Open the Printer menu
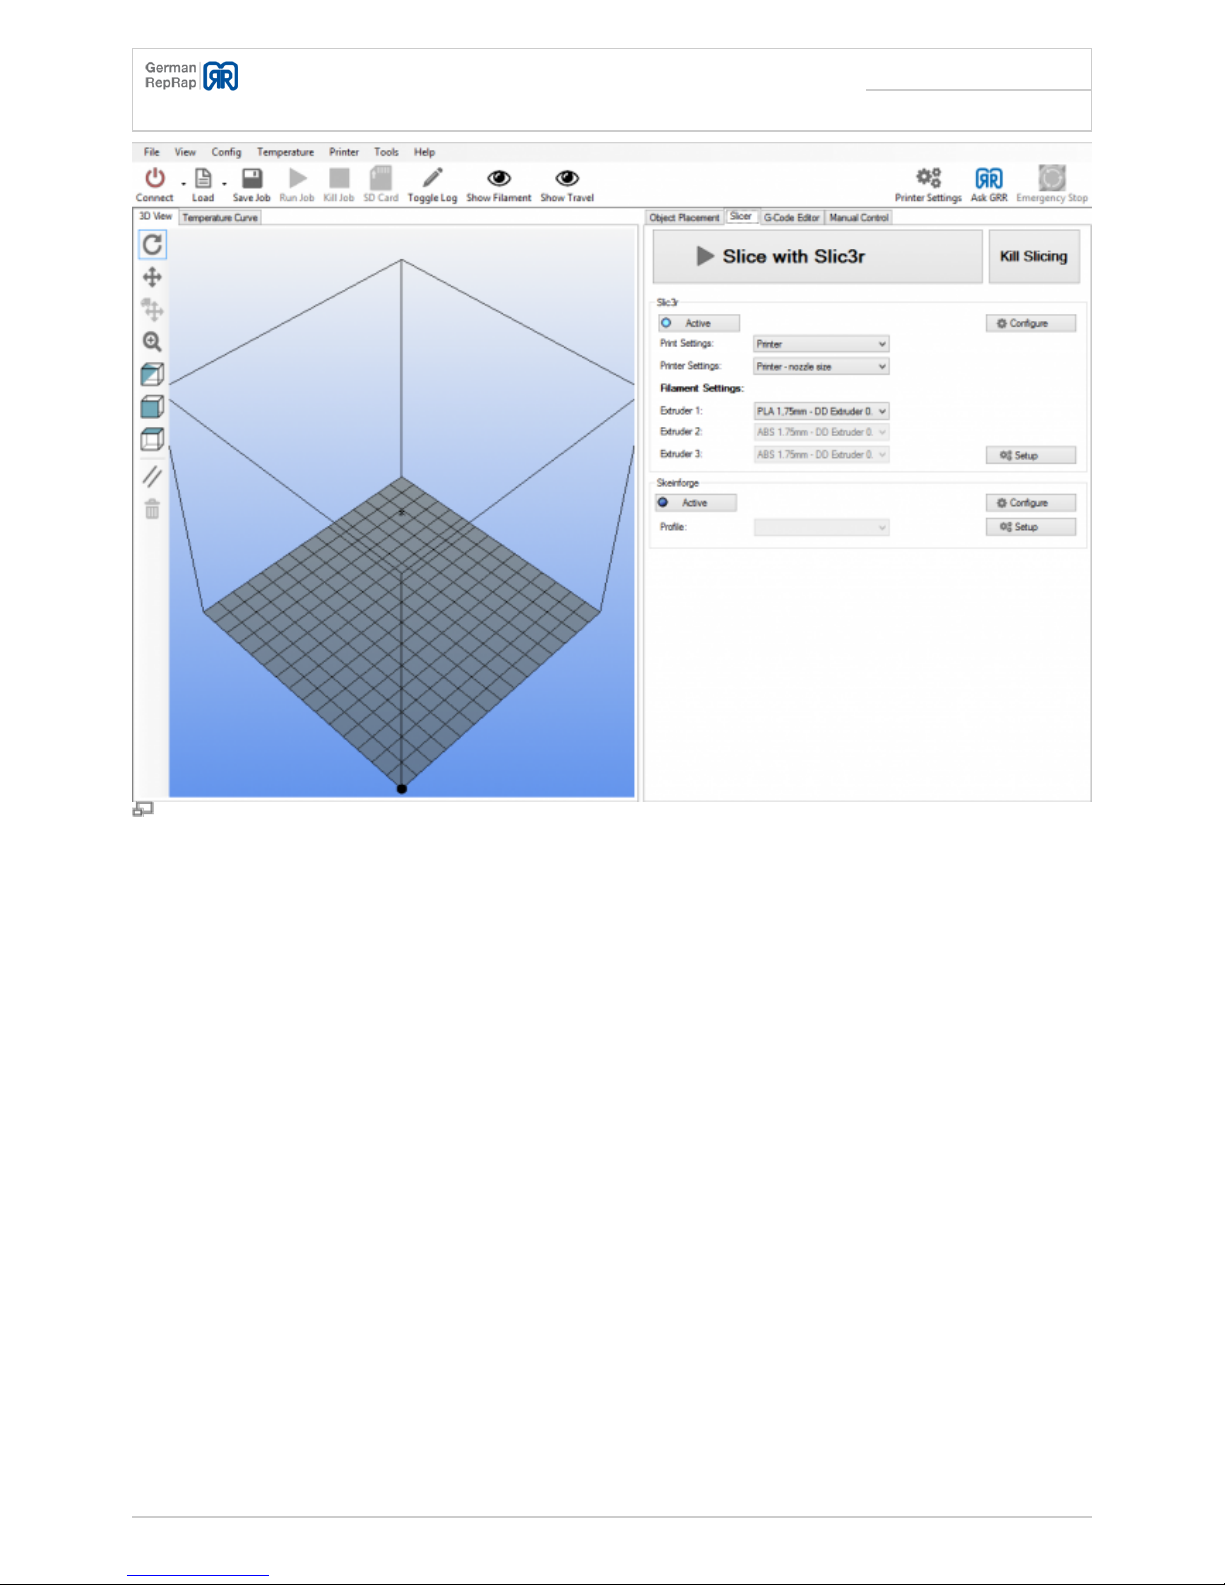 point(344,152)
